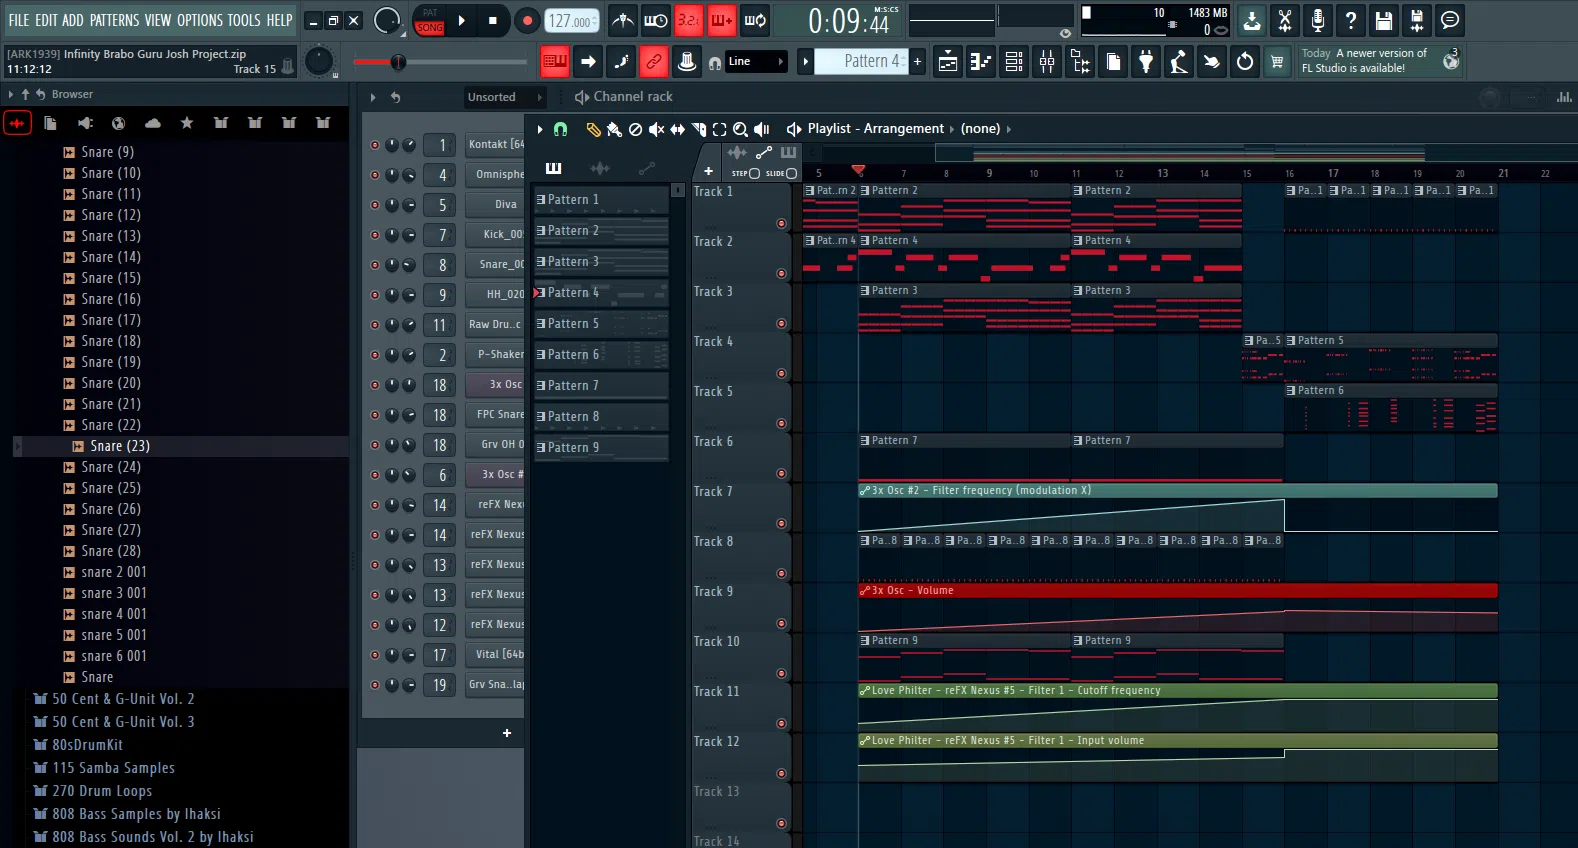Viewport: 1578px width, 848px height.
Task: Select the Draw pencil tool in Playlist
Action: point(593,129)
